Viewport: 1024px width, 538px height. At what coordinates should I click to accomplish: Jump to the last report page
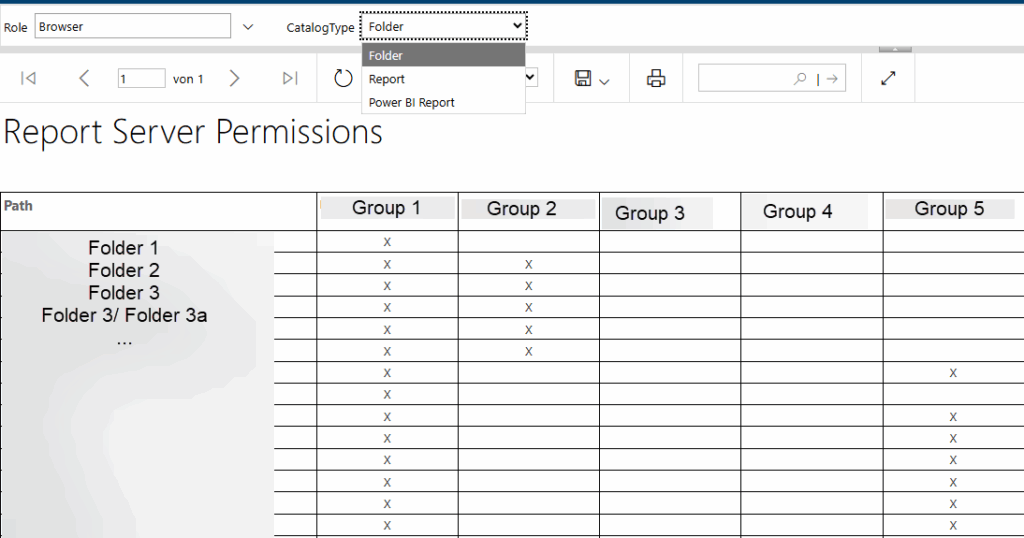pyautogui.click(x=290, y=79)
